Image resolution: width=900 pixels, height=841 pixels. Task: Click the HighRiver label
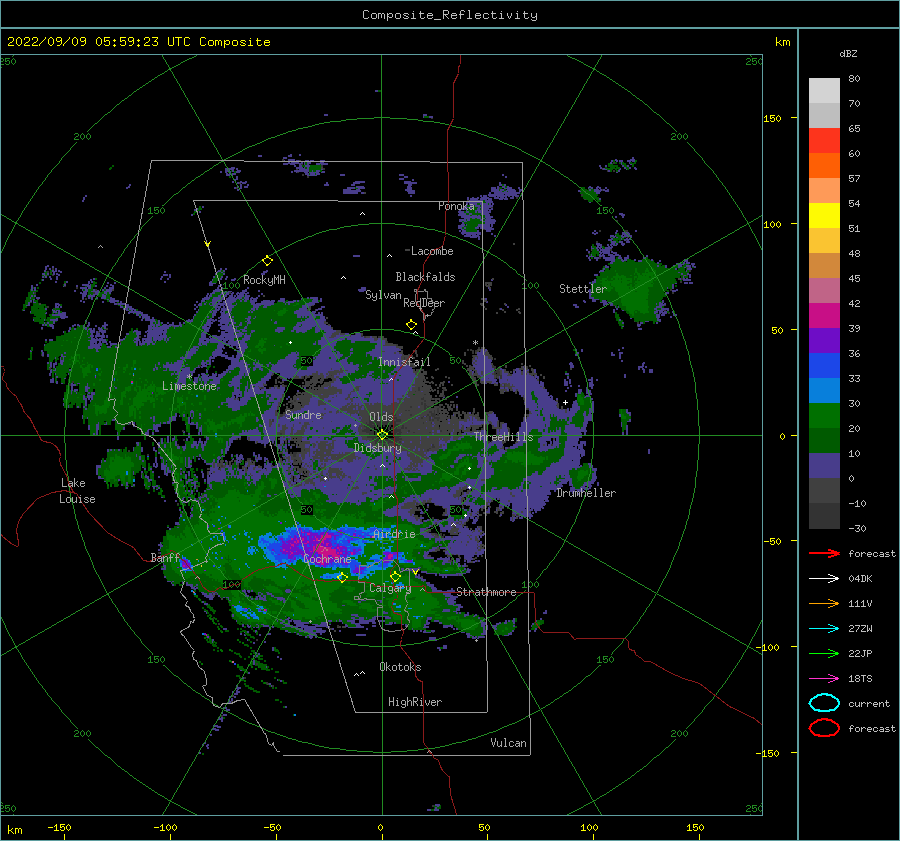[415, 702]
